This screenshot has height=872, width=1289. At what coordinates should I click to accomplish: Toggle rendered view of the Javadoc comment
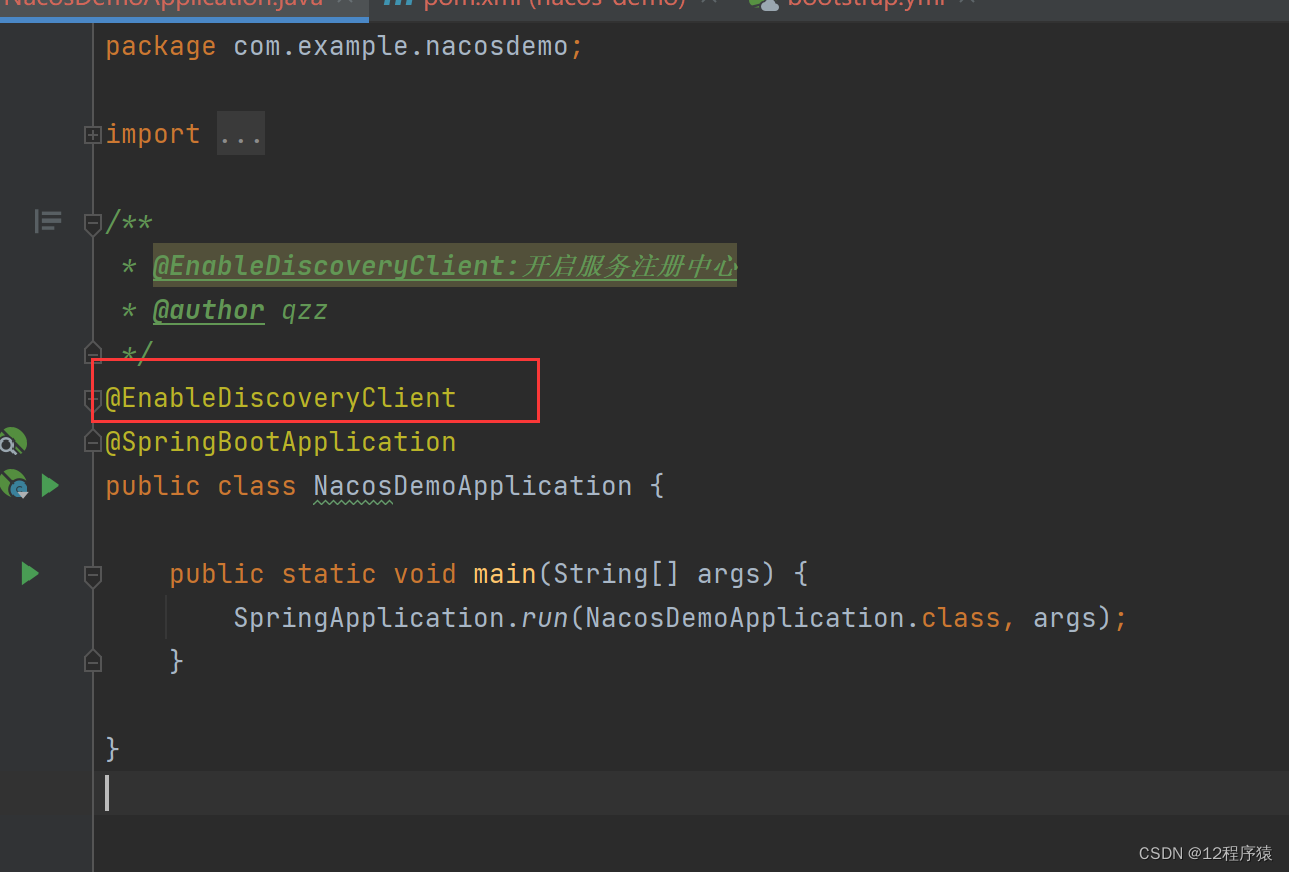pos(48,221)
